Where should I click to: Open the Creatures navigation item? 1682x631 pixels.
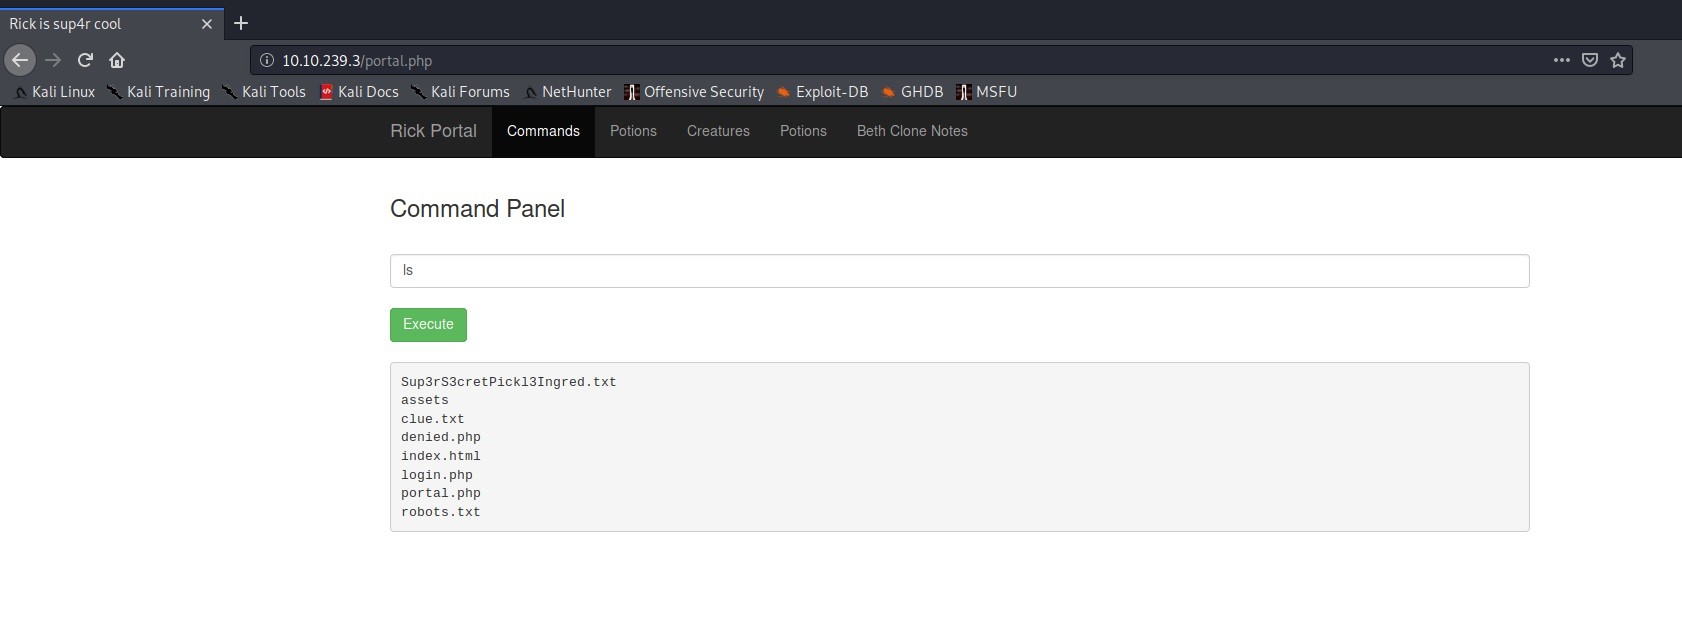718,131
